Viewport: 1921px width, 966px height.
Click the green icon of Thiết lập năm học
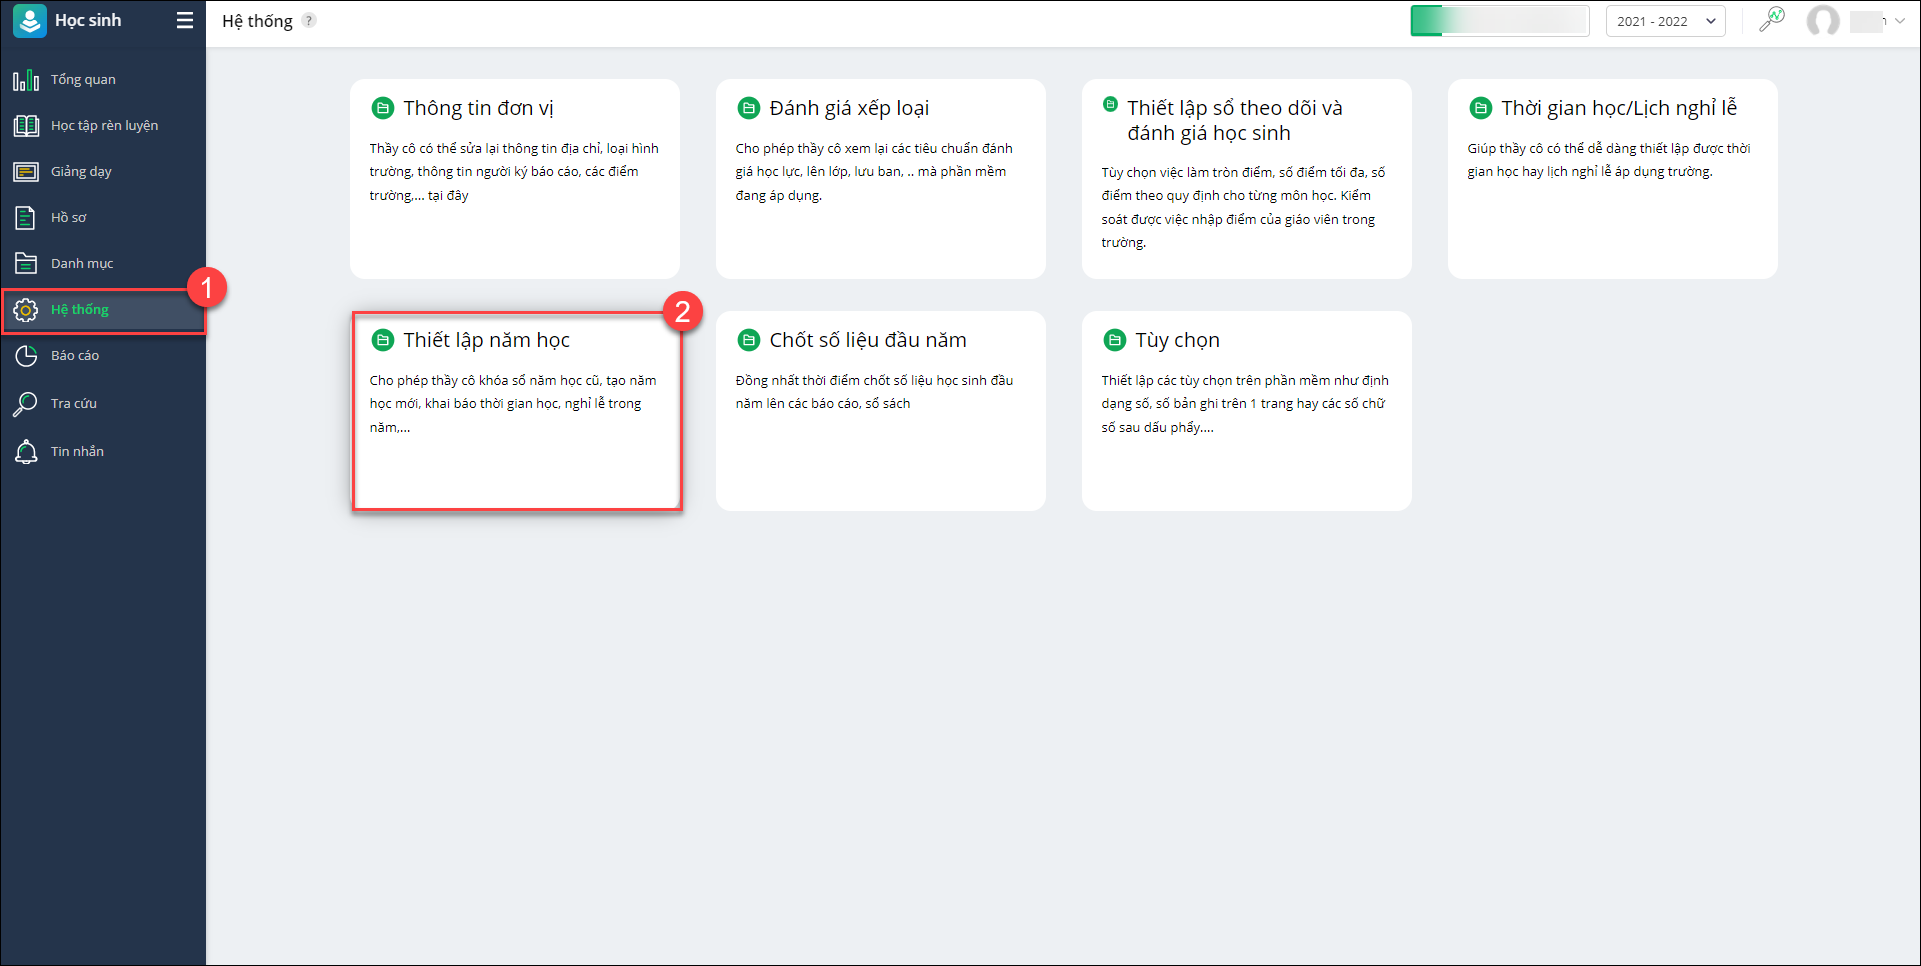[382, 340]
